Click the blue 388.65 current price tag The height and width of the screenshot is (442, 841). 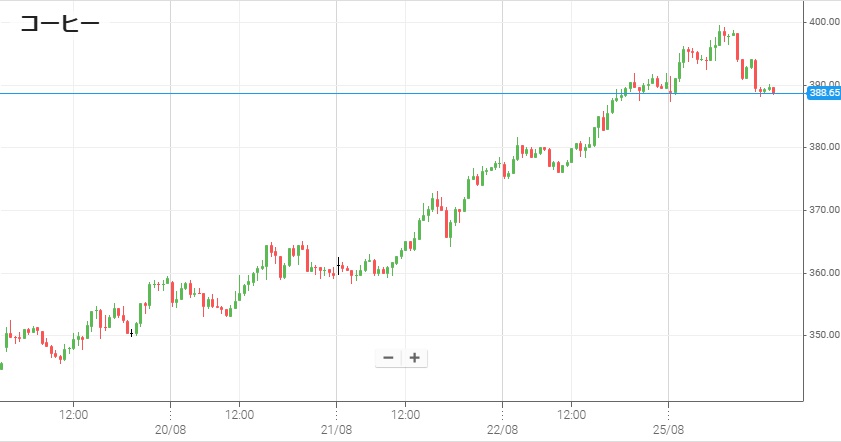(x=824, y=93)
